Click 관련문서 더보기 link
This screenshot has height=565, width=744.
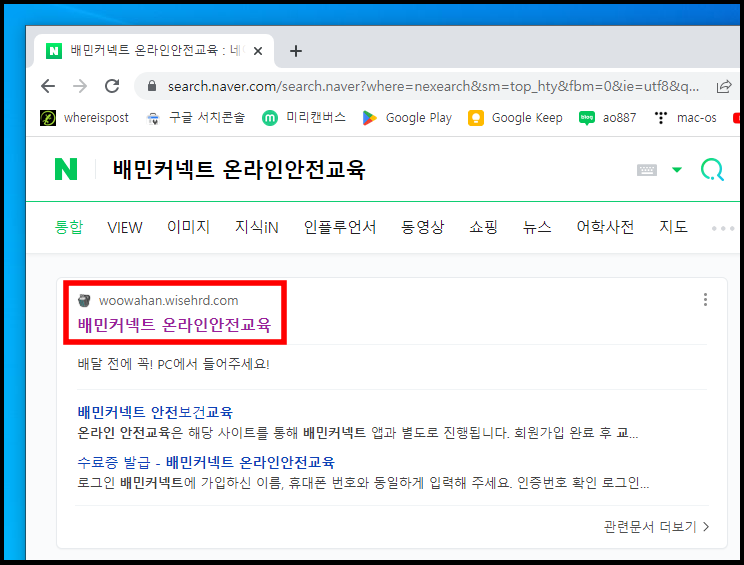[x=657, y=527]
